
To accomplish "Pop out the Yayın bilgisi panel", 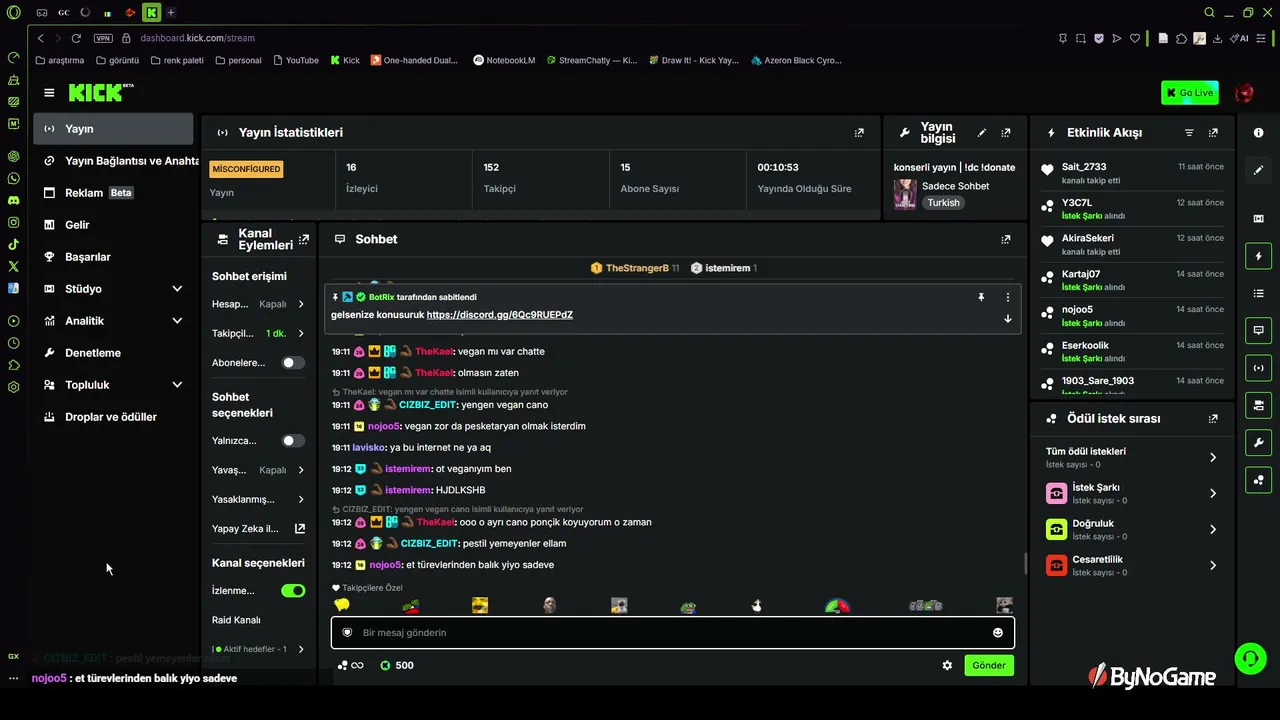I will coord(1006,133).
